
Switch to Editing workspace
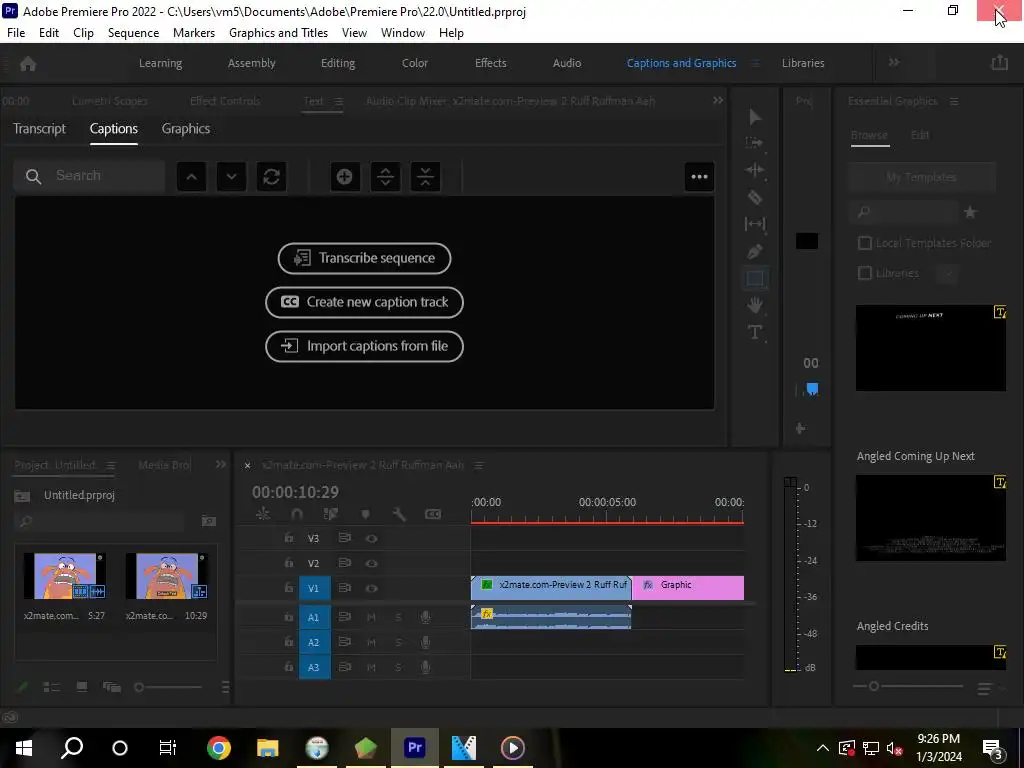338,63
